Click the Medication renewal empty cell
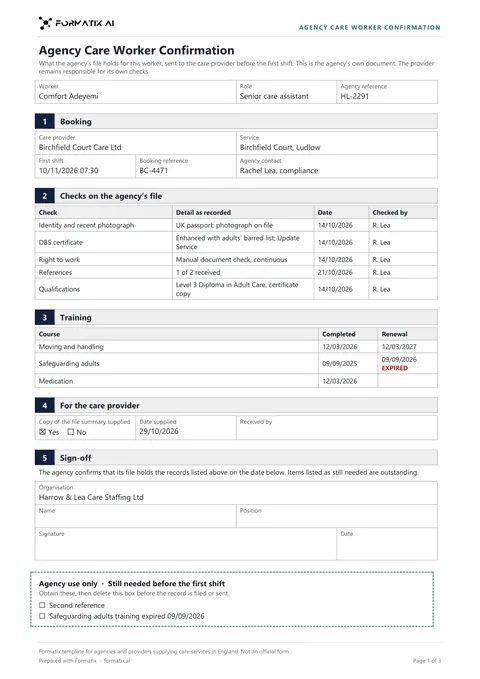This screenshot has height=679, width=480. (407, 381)
